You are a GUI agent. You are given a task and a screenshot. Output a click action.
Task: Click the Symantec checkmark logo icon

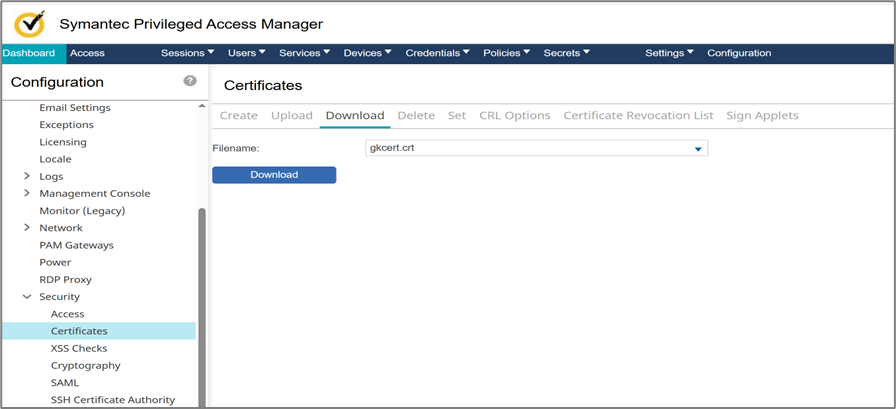pos(31,23)
